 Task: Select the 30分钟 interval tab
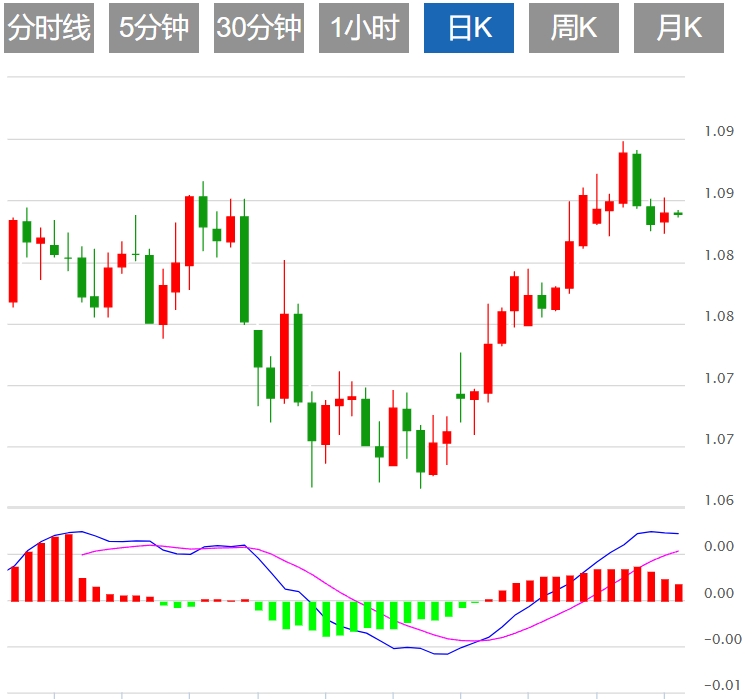(259, 28)
